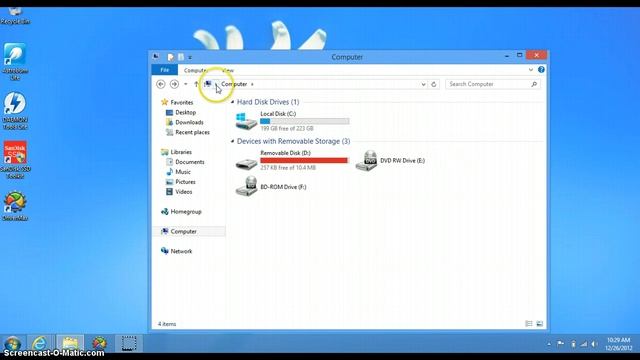The image size is (640, 360).
Task: Switch to large icons view in status bar
Action: click(x=540, y=324)
